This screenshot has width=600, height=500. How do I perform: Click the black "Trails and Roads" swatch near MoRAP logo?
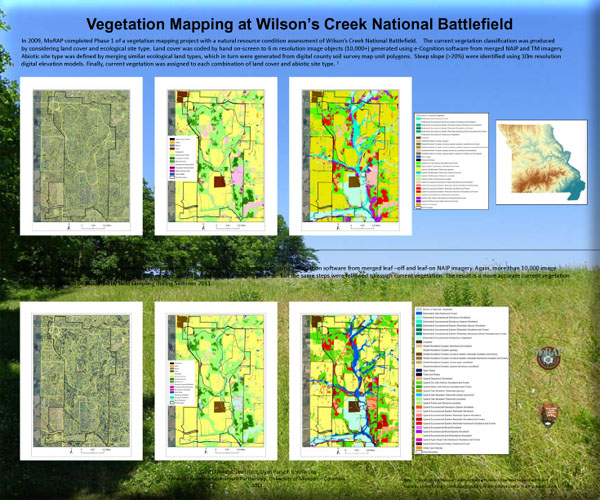click(419, 375)
